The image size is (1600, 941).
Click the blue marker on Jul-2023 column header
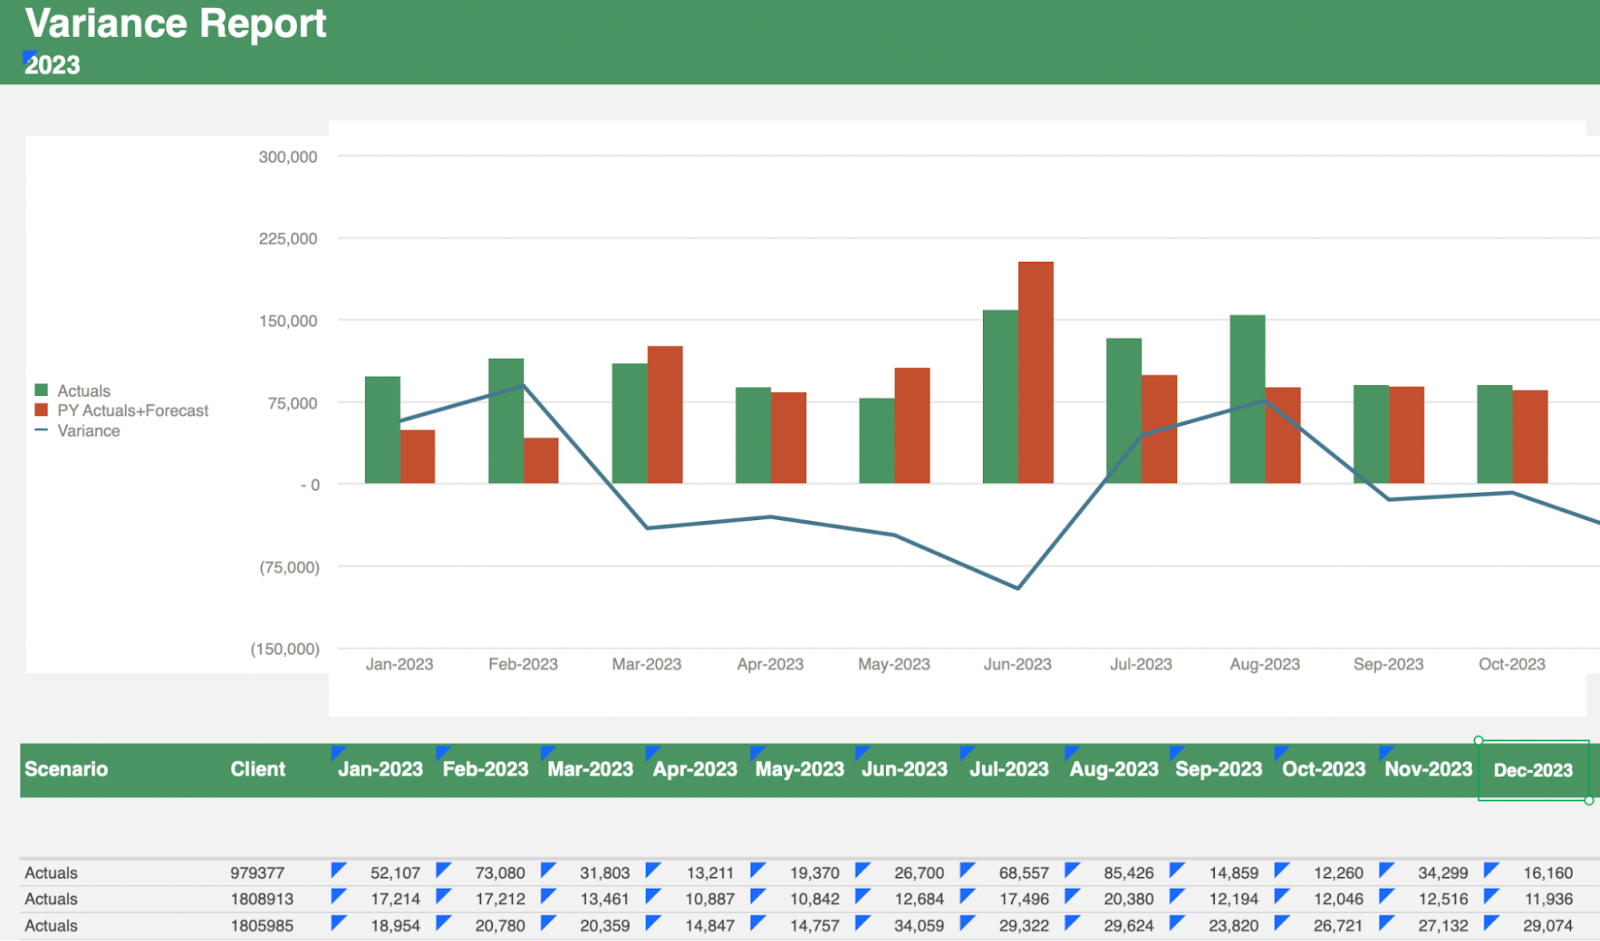966,752
